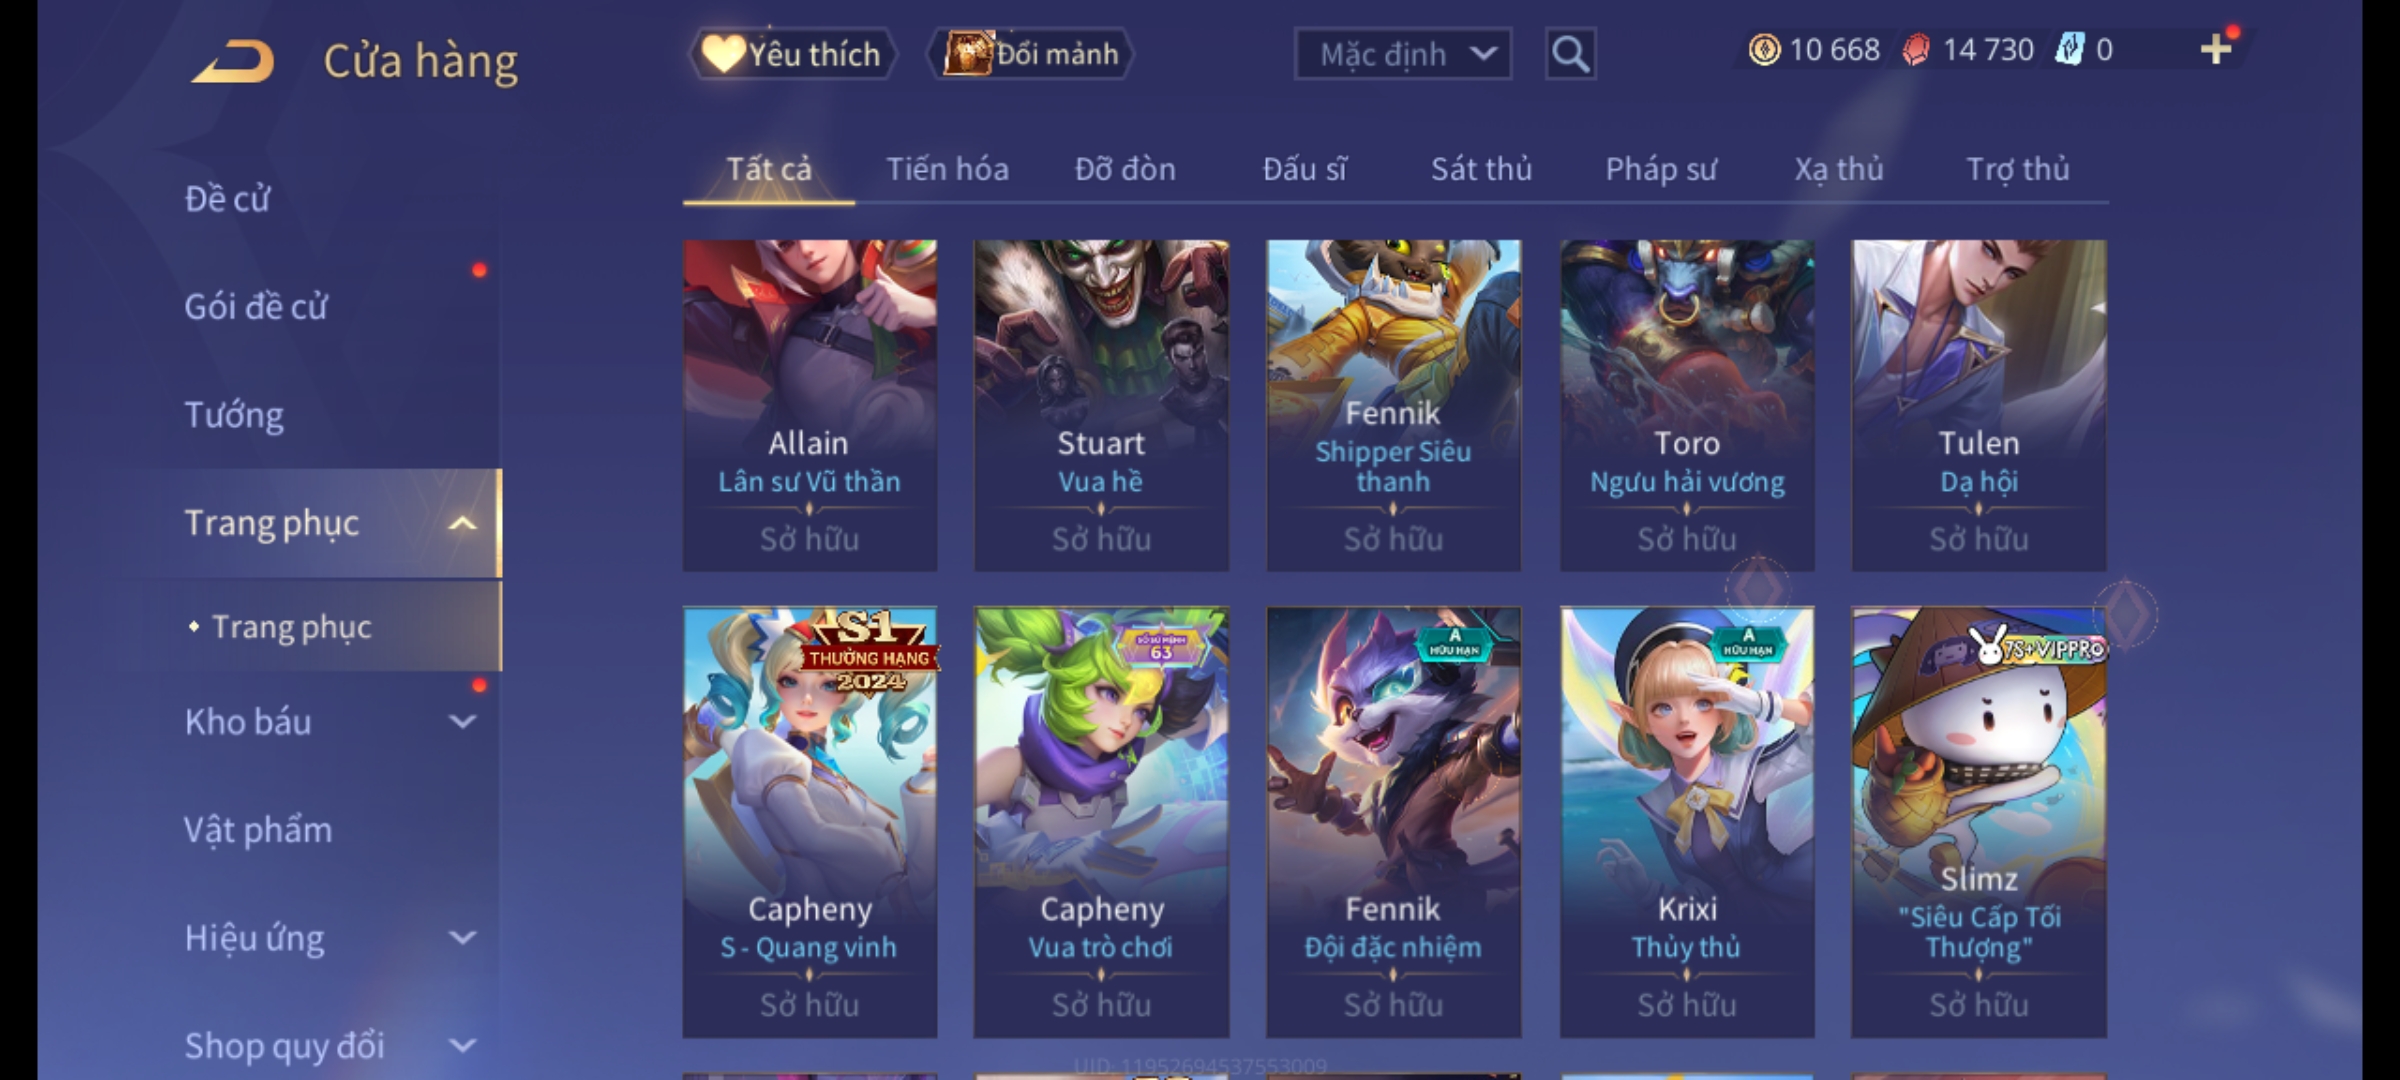
Task: Tap the back arrow beside Cửa hàng
Action: click(x=233, y=61)
